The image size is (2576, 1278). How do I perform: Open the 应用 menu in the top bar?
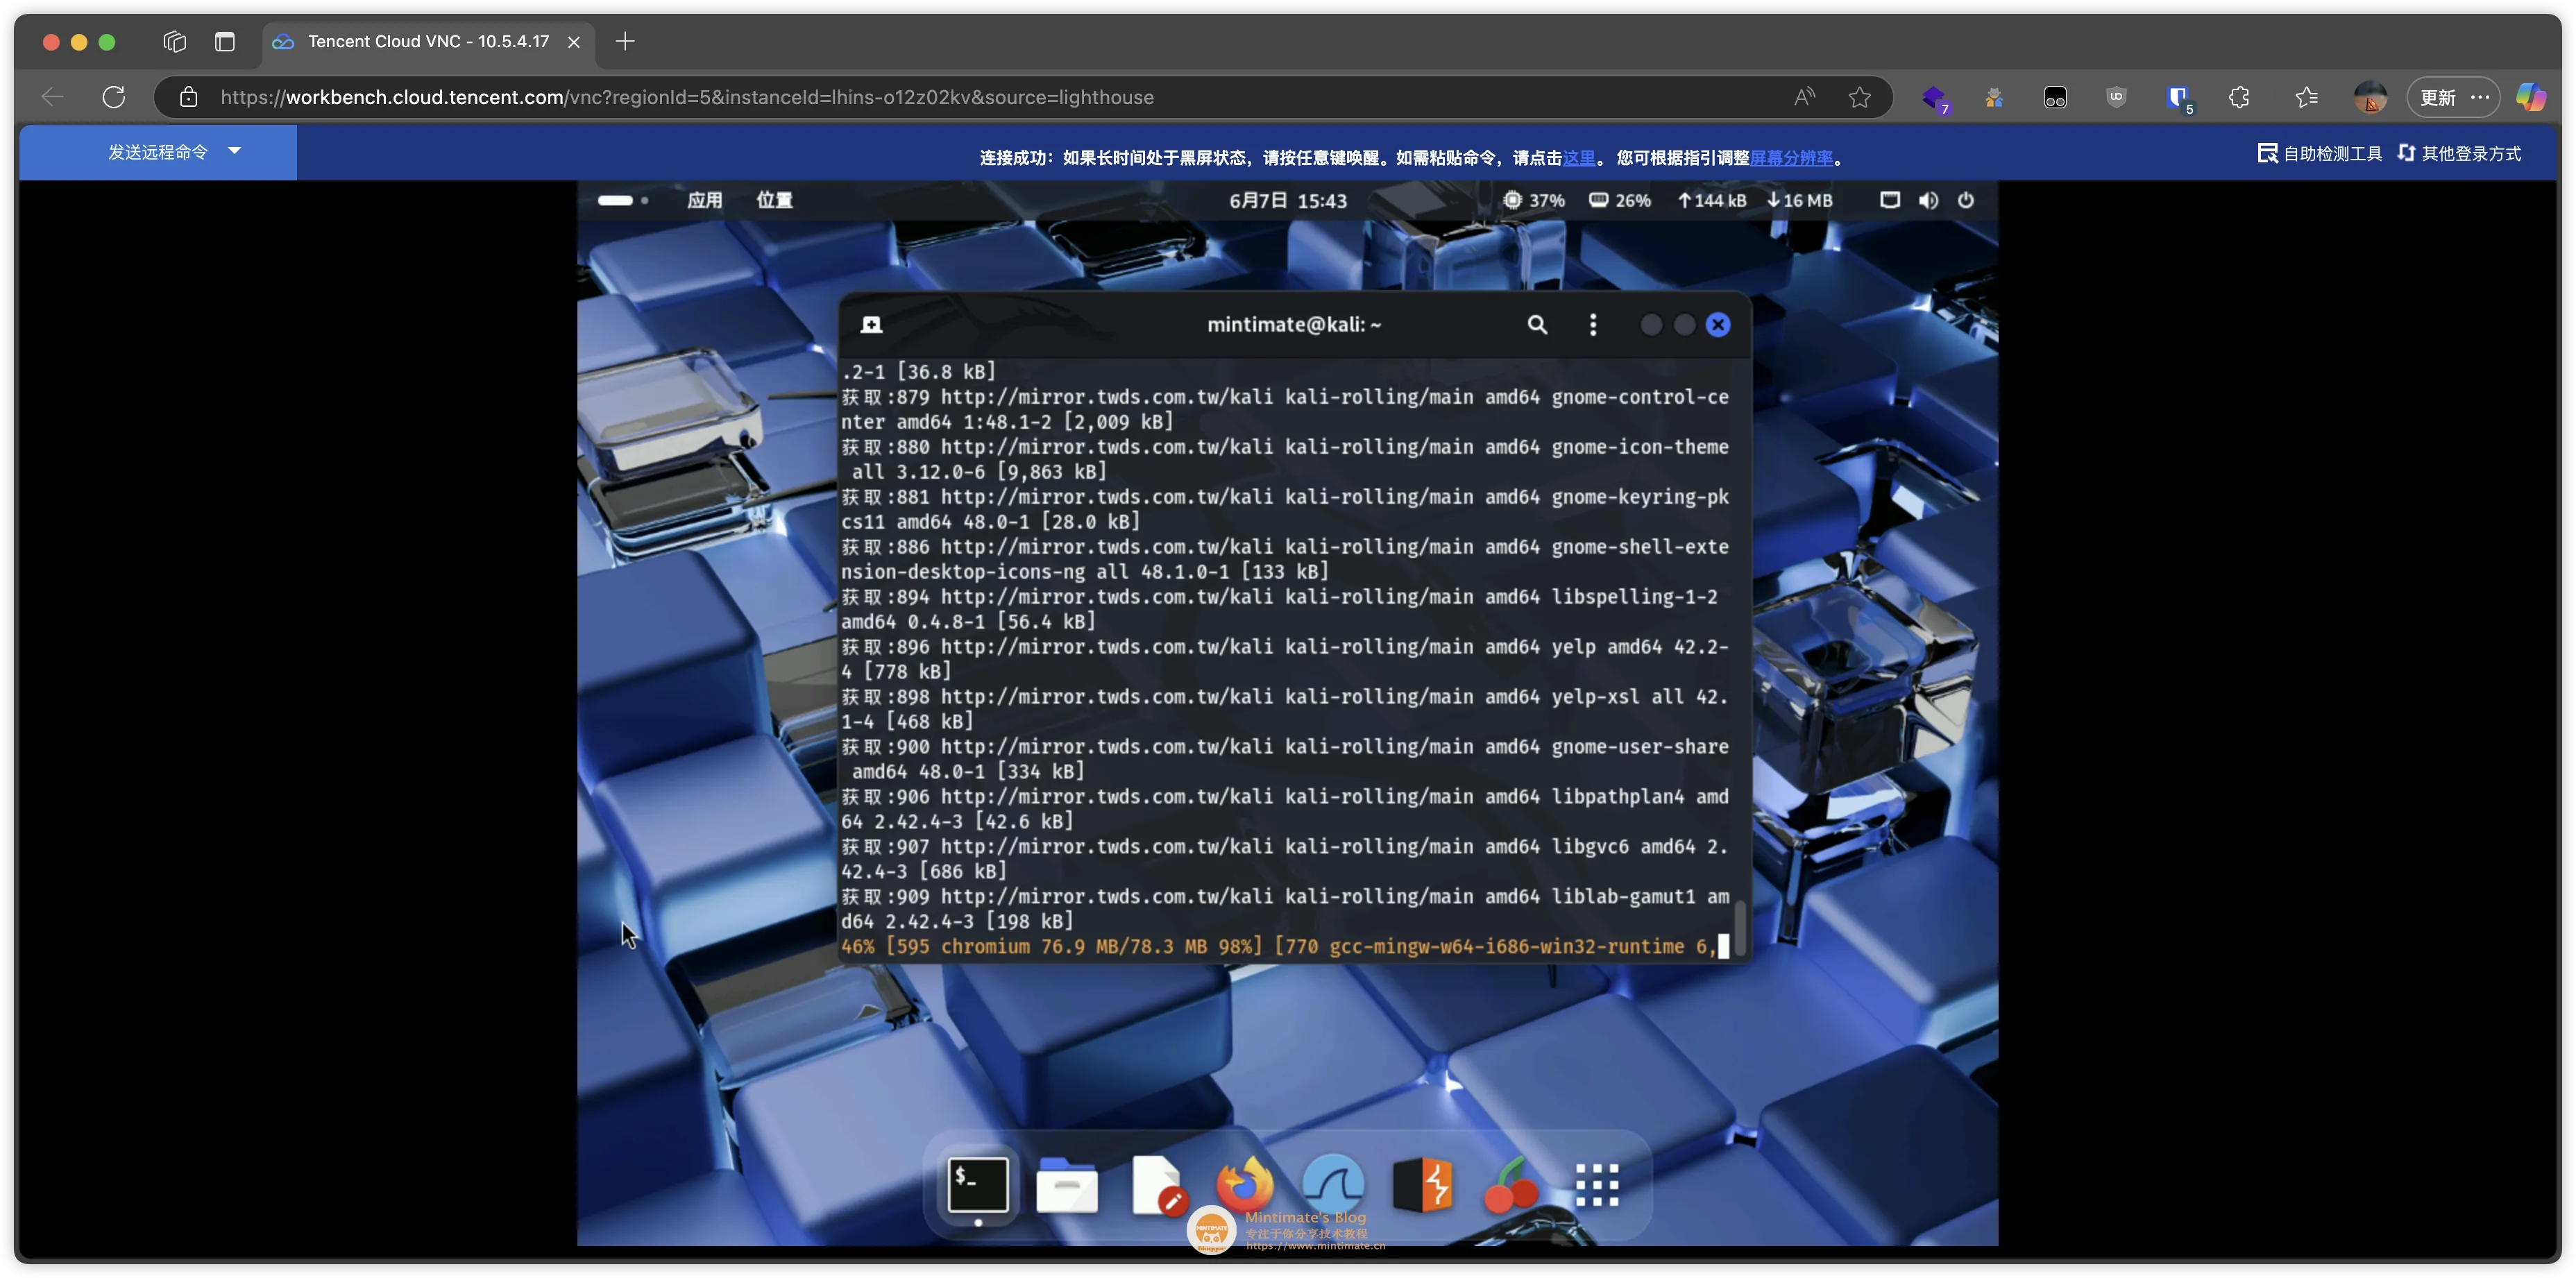(704, 200)
